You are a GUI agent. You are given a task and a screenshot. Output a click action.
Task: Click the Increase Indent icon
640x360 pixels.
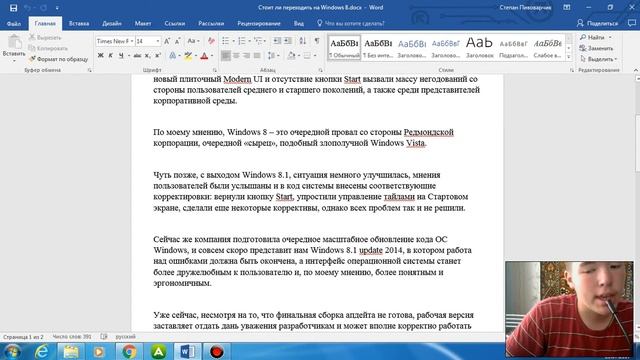[288, 41]
